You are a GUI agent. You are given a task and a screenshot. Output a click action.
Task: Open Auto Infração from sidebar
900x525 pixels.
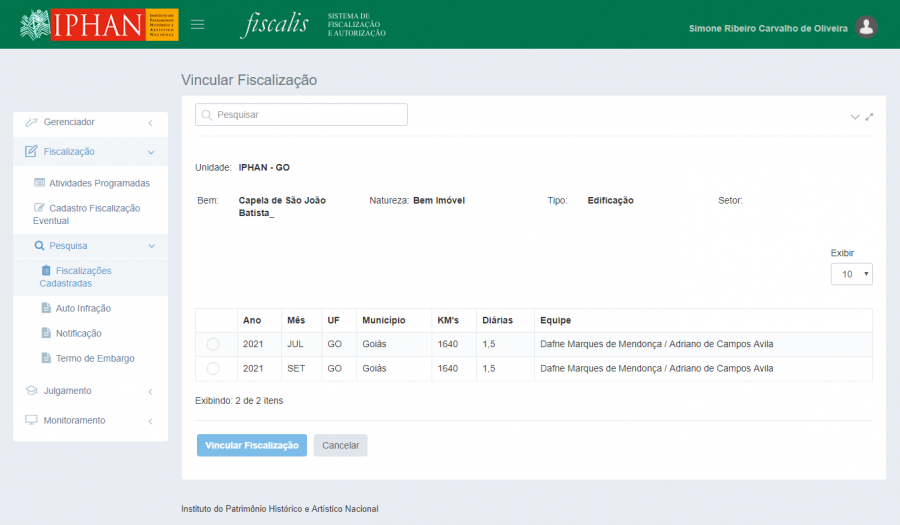point(83,308)
